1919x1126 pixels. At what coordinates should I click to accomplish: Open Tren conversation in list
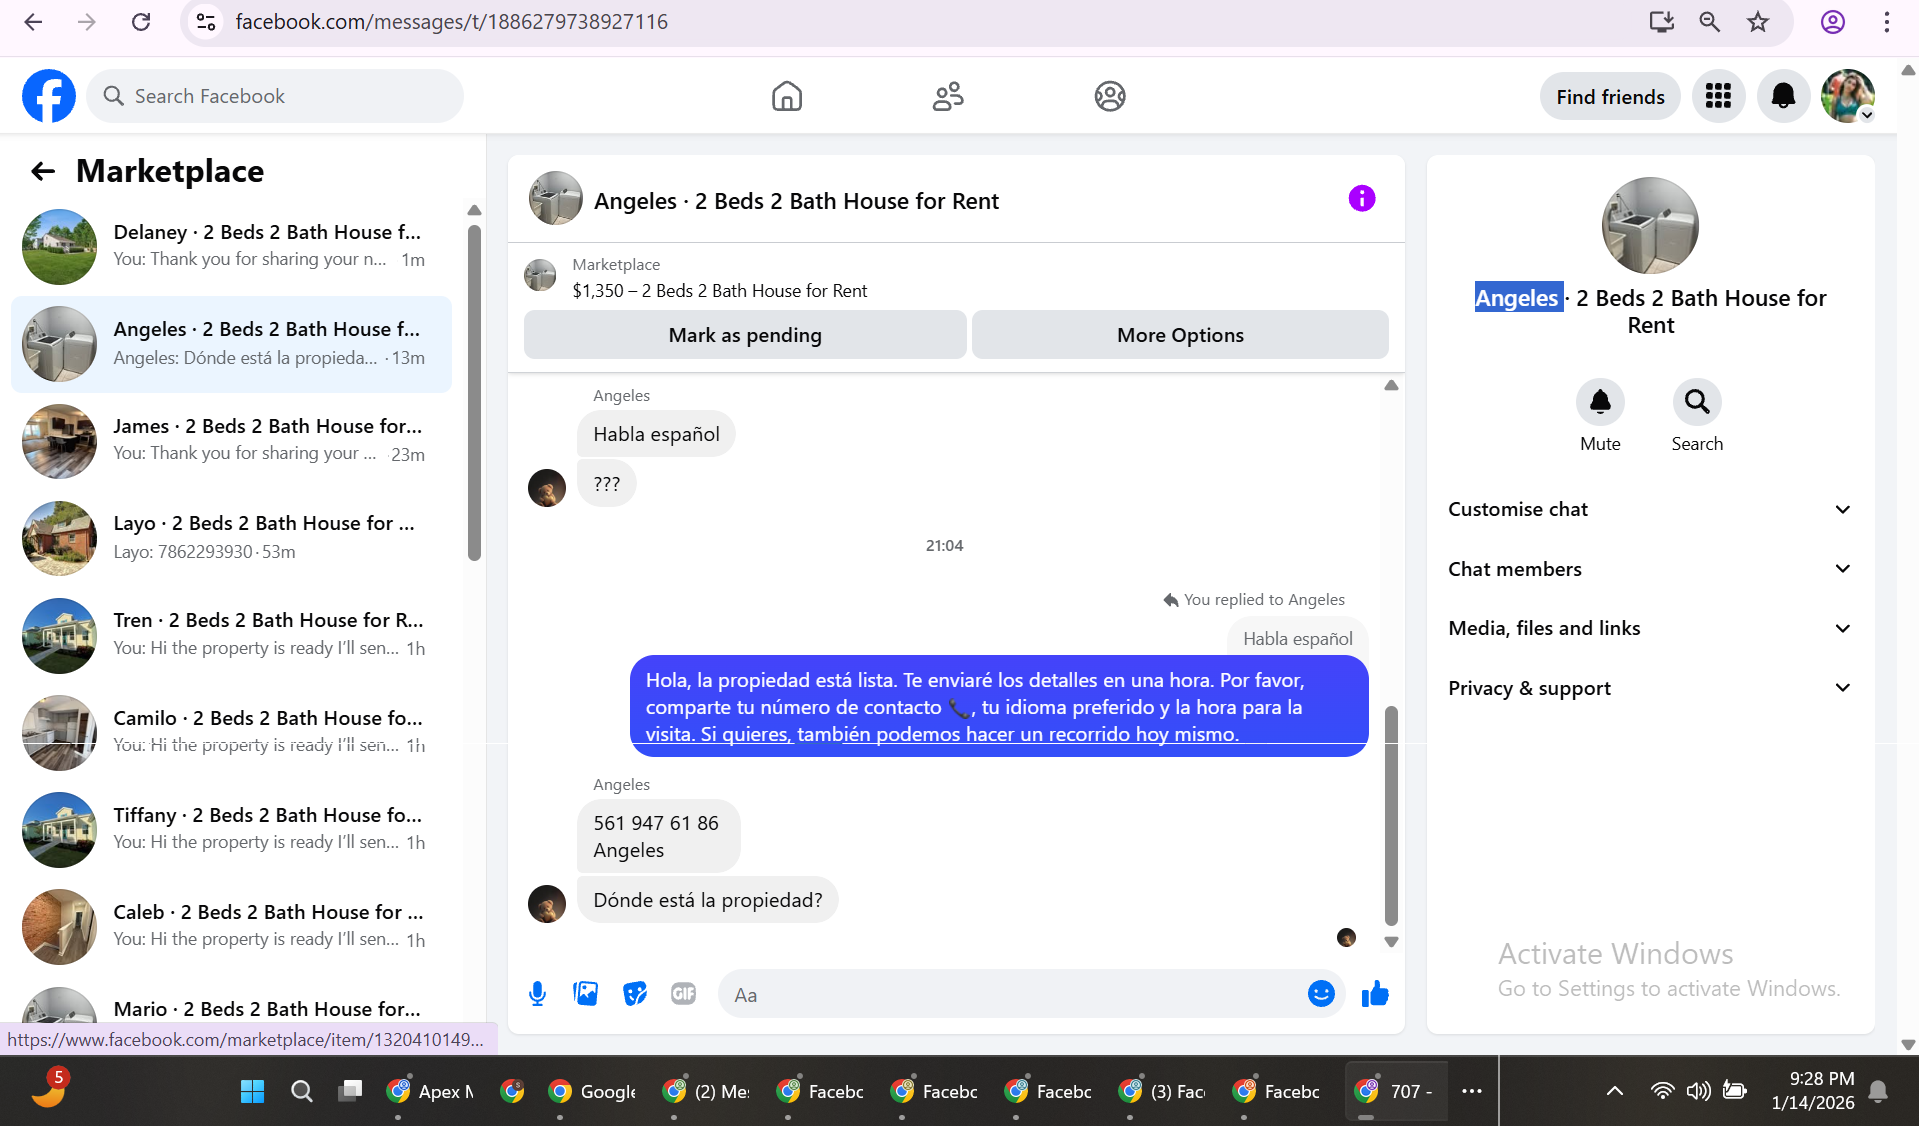pyautogui.click(x=231, y=635)
